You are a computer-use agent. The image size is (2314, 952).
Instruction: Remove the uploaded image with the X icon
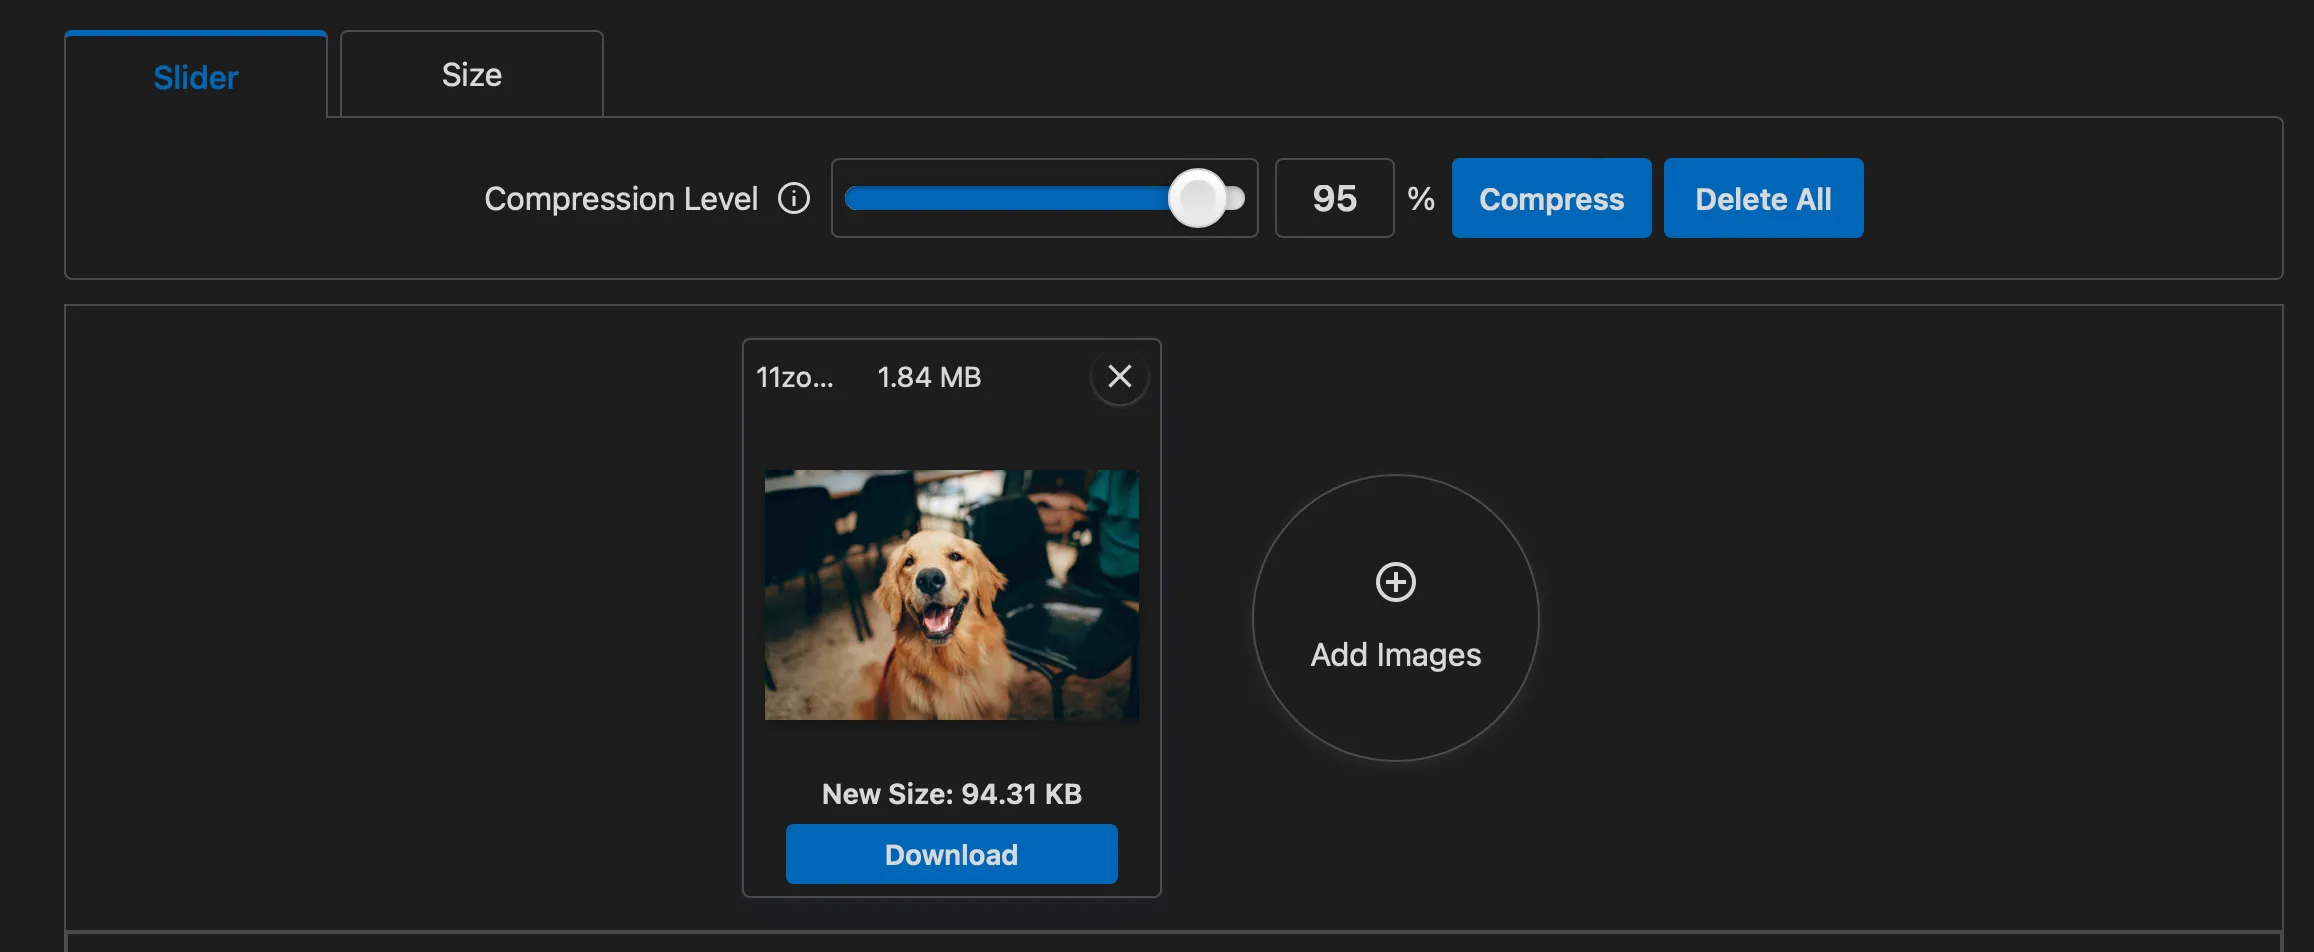pyautogui.click(x=1119, y=376)
